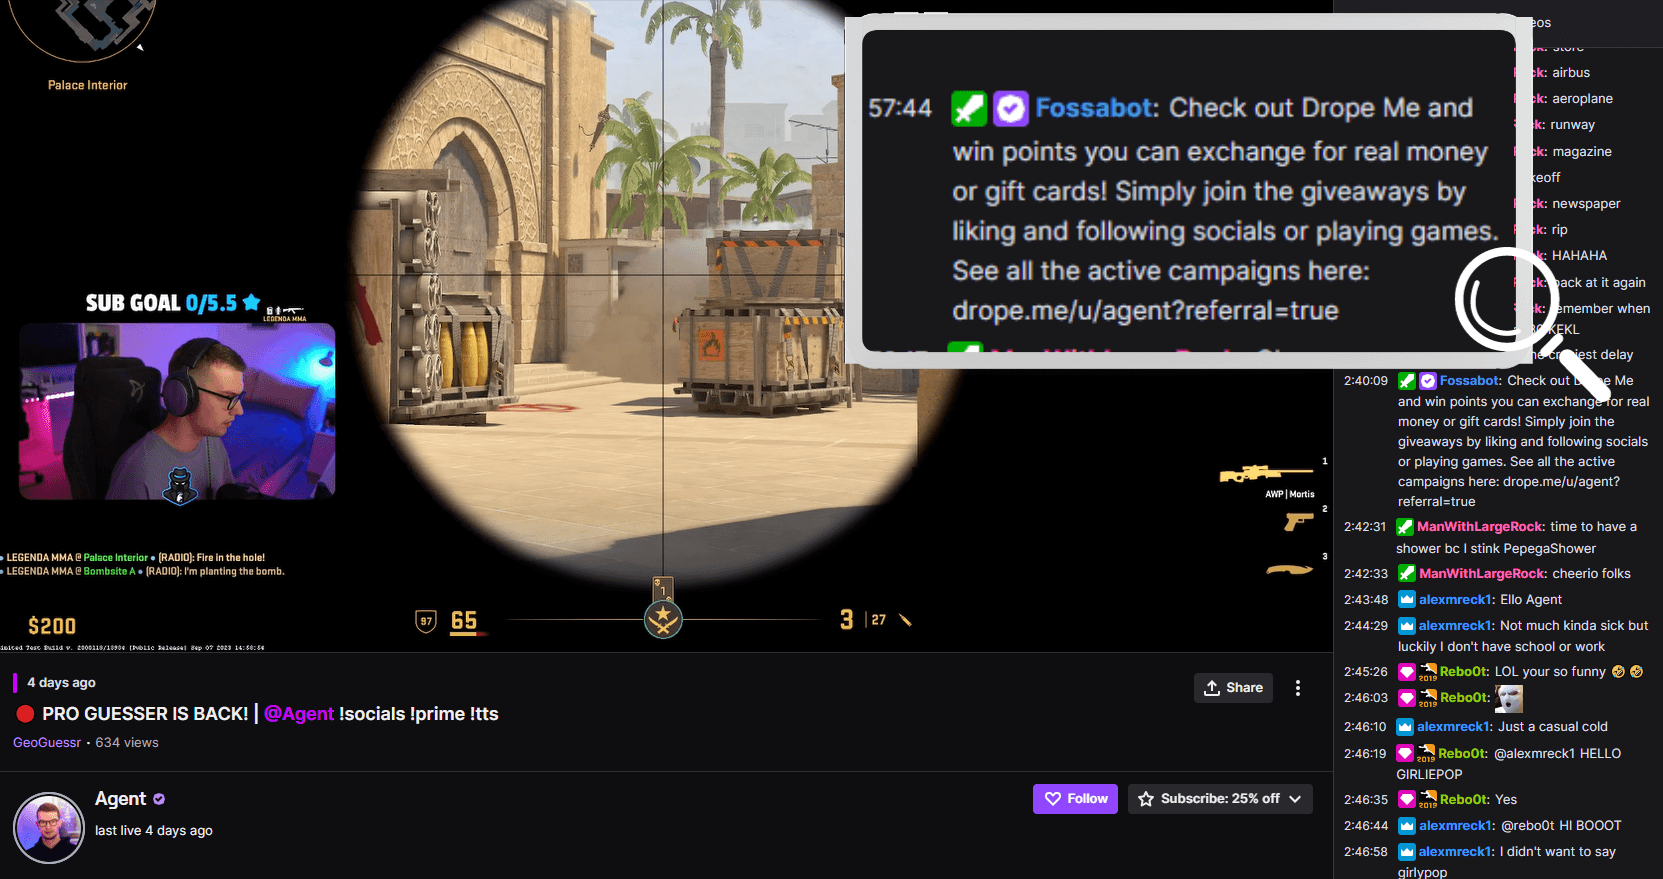Open the three-dot more options menu
This screenshot has width=1663, height=879.
tap(1298, 688)
